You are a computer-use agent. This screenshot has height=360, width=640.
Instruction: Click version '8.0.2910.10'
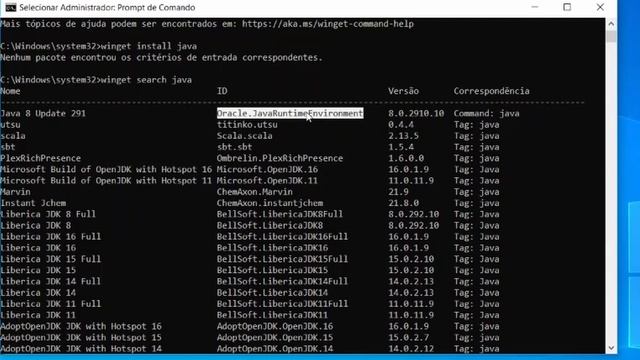(416, 113)
